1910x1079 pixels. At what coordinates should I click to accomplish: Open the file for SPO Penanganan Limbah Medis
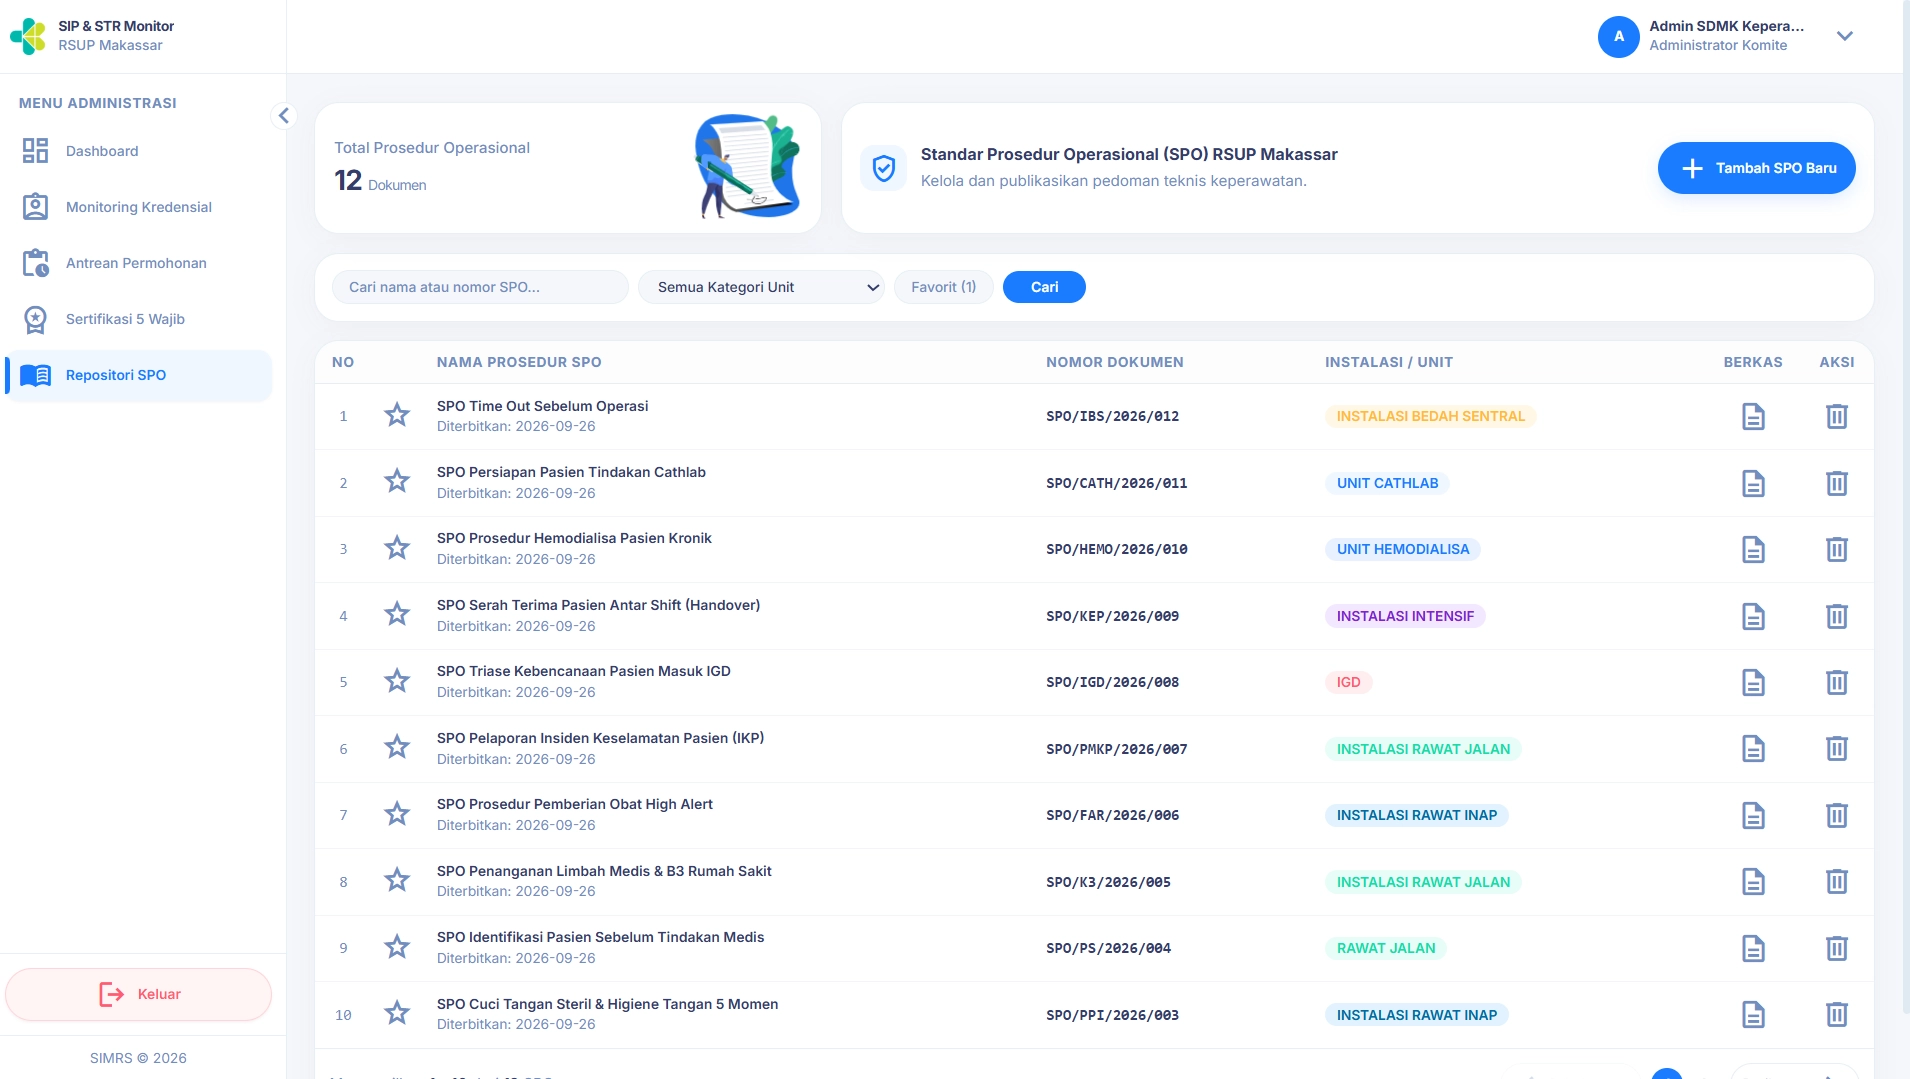1753,881
